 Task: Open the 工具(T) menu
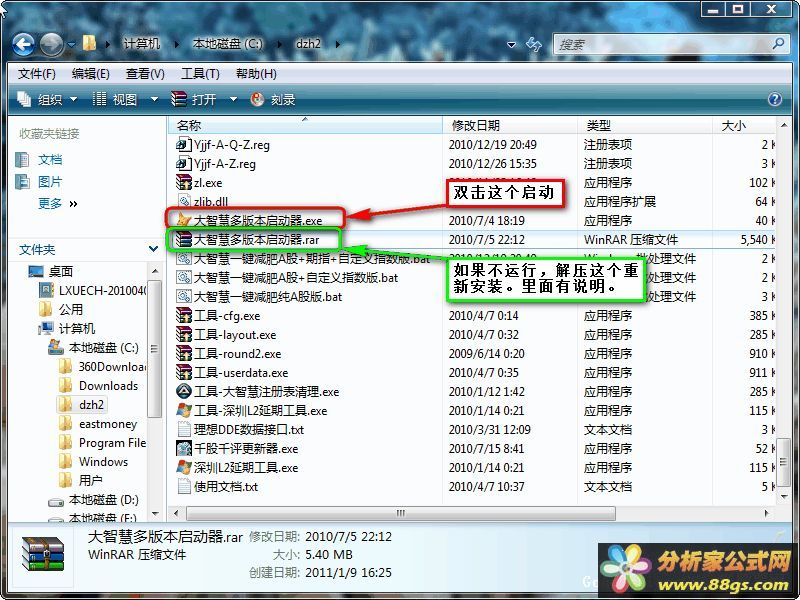(x=200, y=74)
